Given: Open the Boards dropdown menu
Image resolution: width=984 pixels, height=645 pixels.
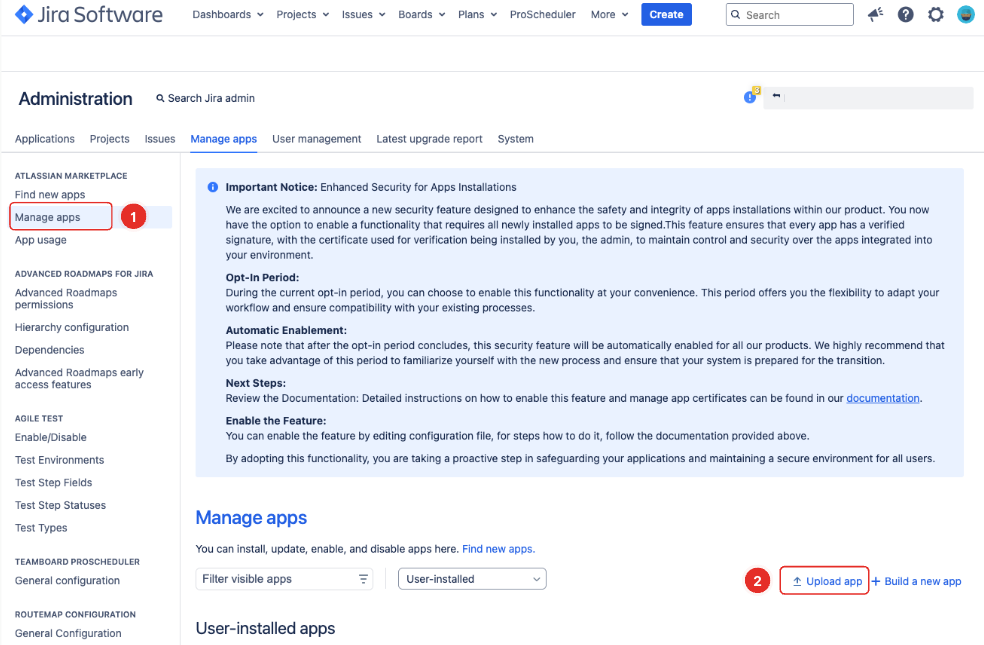Looking at the screenshot, I should 419,14.
